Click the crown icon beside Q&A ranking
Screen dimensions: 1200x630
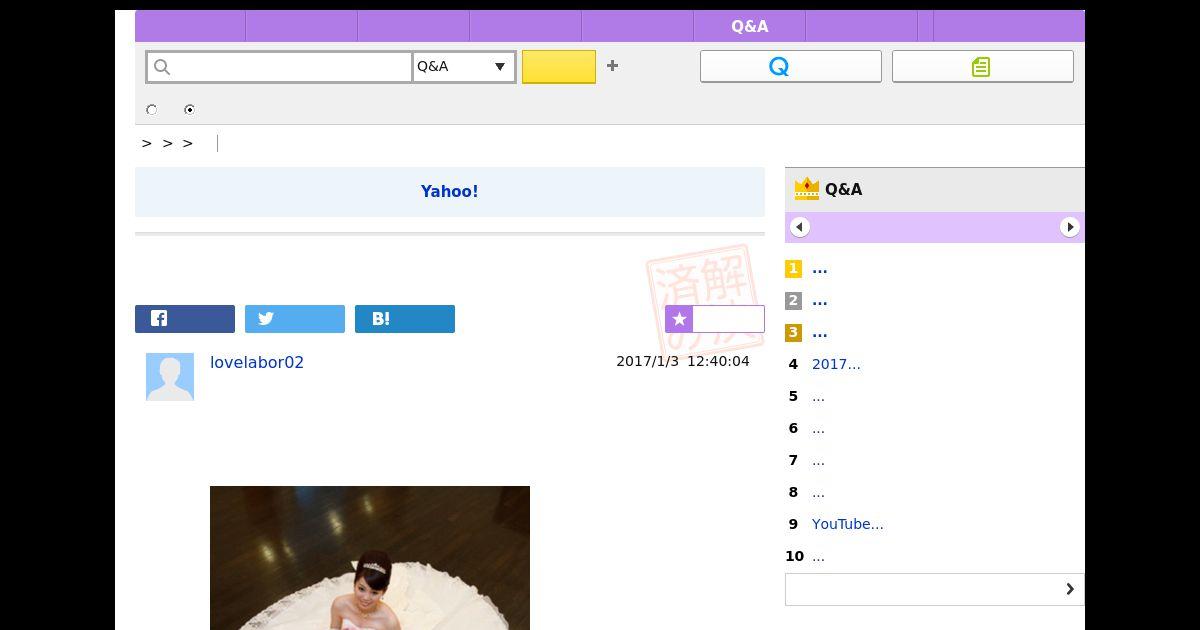(x=806, y=189)
